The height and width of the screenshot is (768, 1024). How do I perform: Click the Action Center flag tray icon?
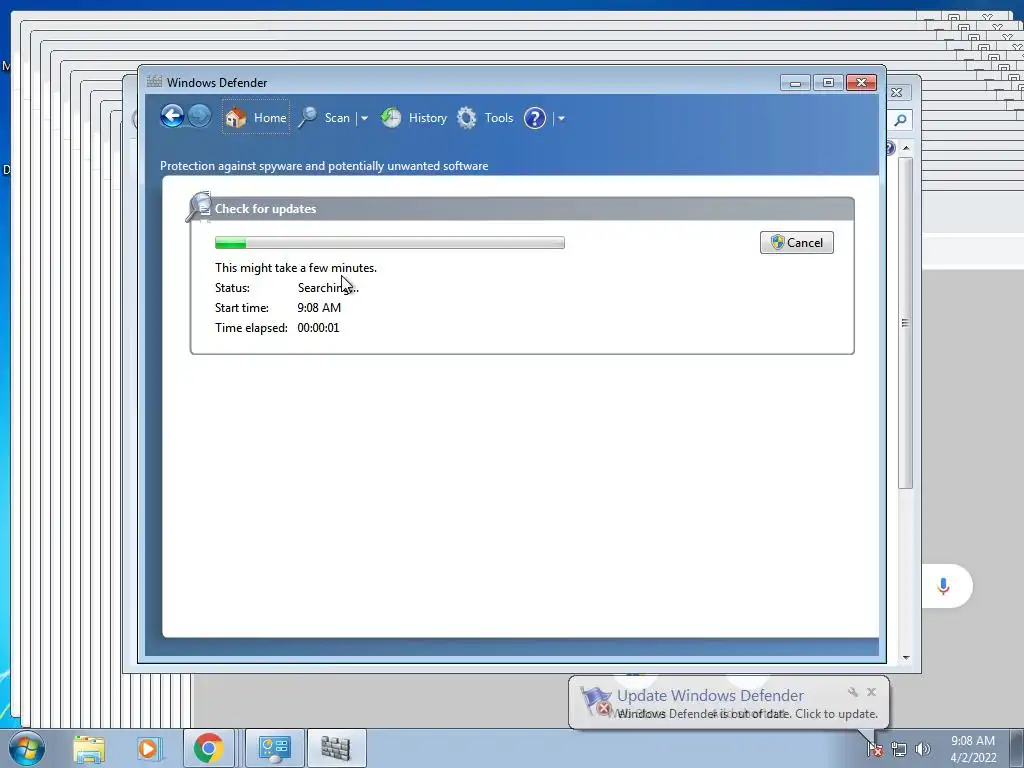(874, 749)
